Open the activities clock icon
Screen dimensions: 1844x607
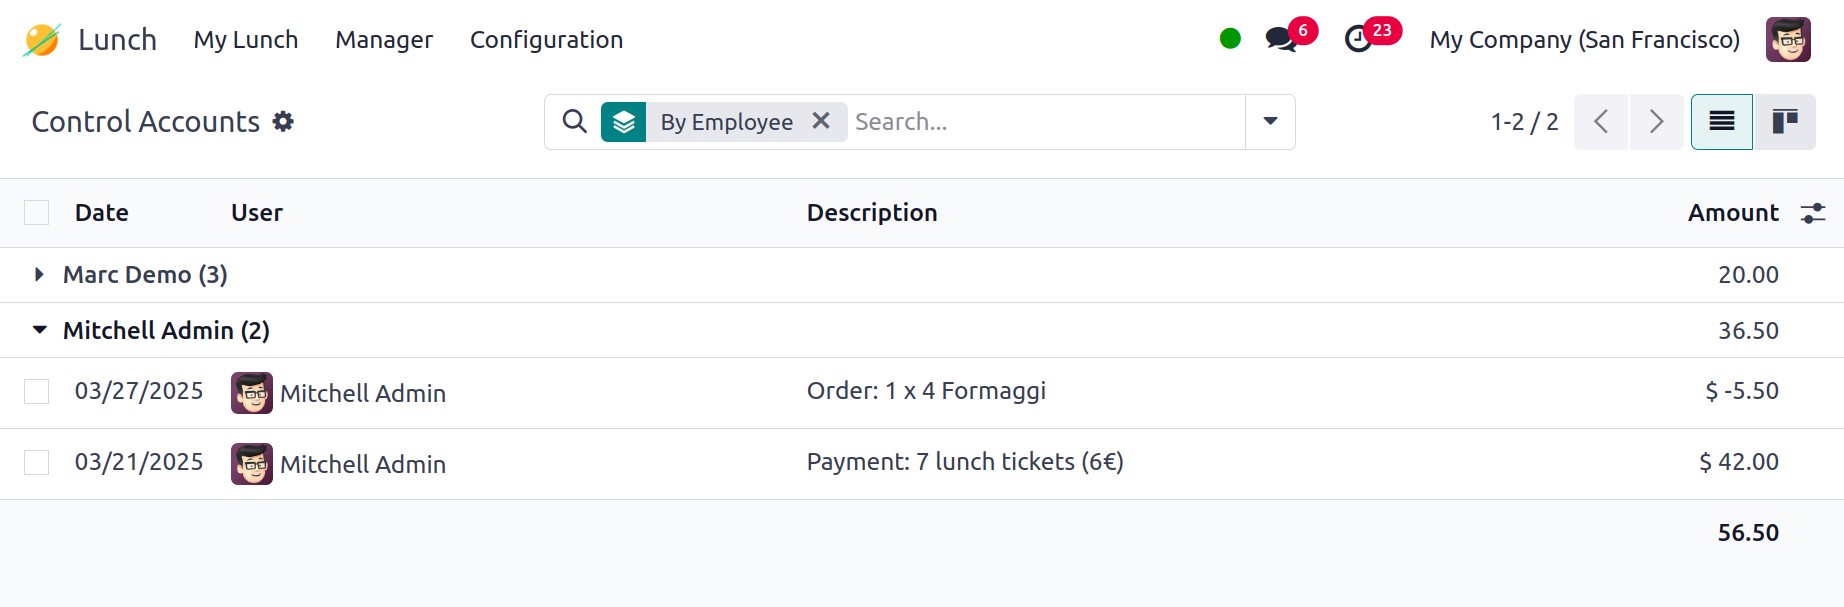1358,39
